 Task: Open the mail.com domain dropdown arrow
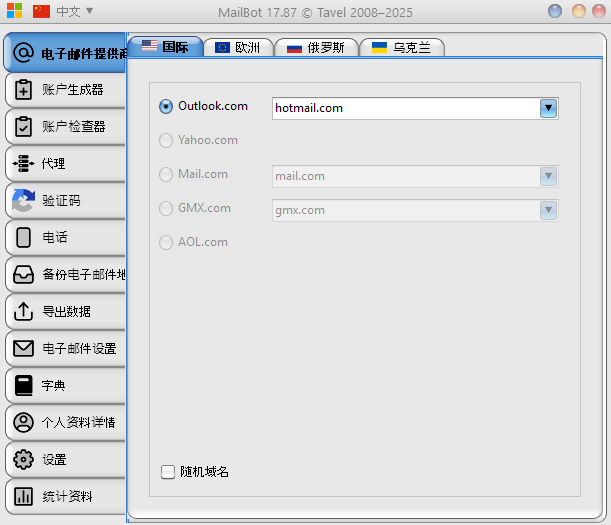[548, 176]
